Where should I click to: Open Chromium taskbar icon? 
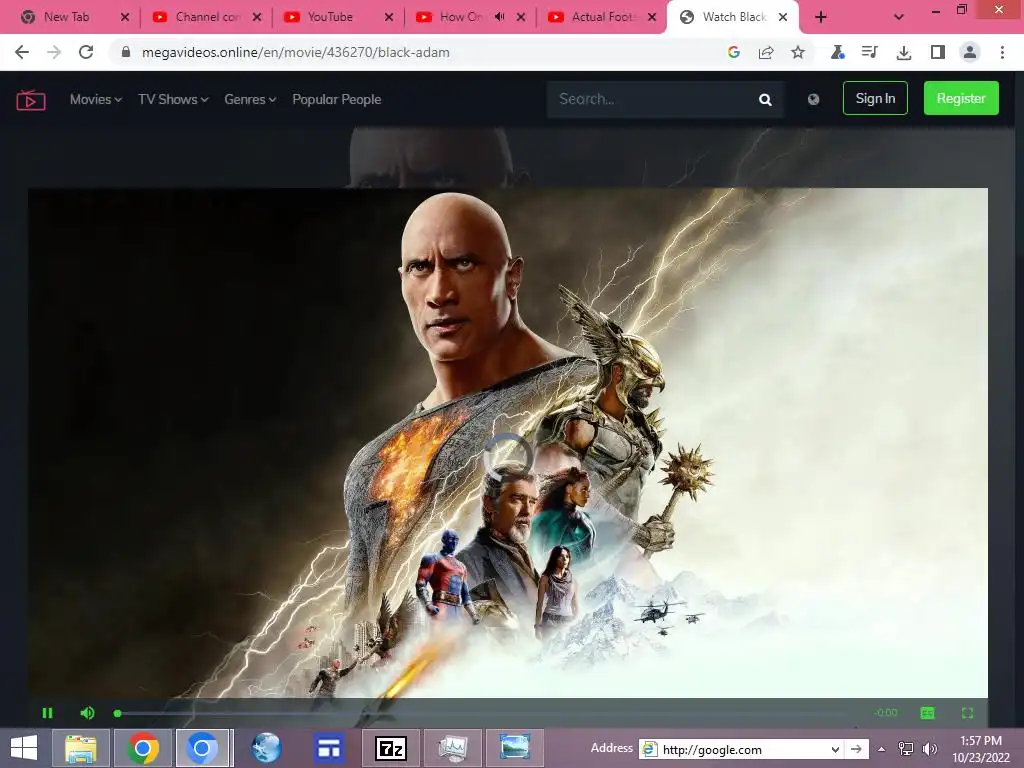click(202, 748)
